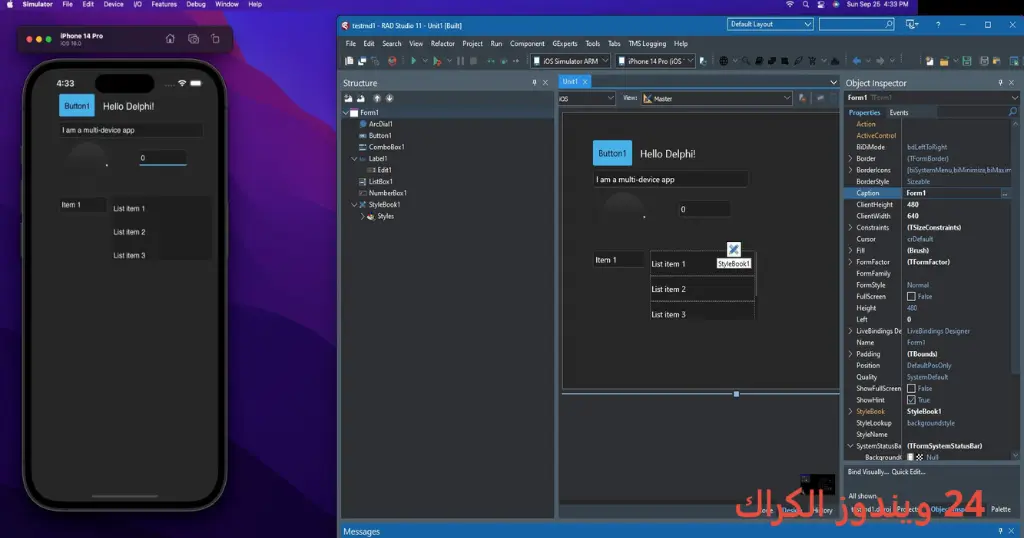Click the IDE search box in title bar
This screenshot has width=1024, height=538.
click(856, 24)
